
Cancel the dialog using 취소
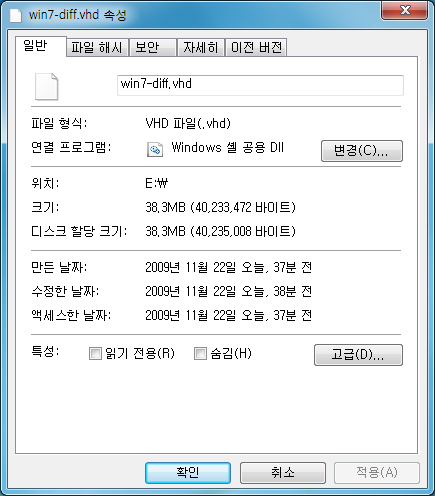coord(283,473)
